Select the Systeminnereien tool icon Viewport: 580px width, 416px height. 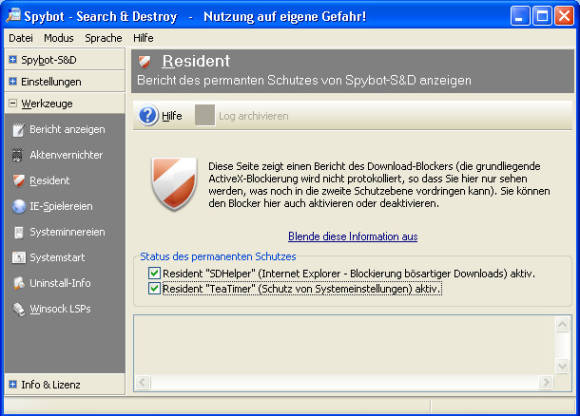[x=18, y=232]
